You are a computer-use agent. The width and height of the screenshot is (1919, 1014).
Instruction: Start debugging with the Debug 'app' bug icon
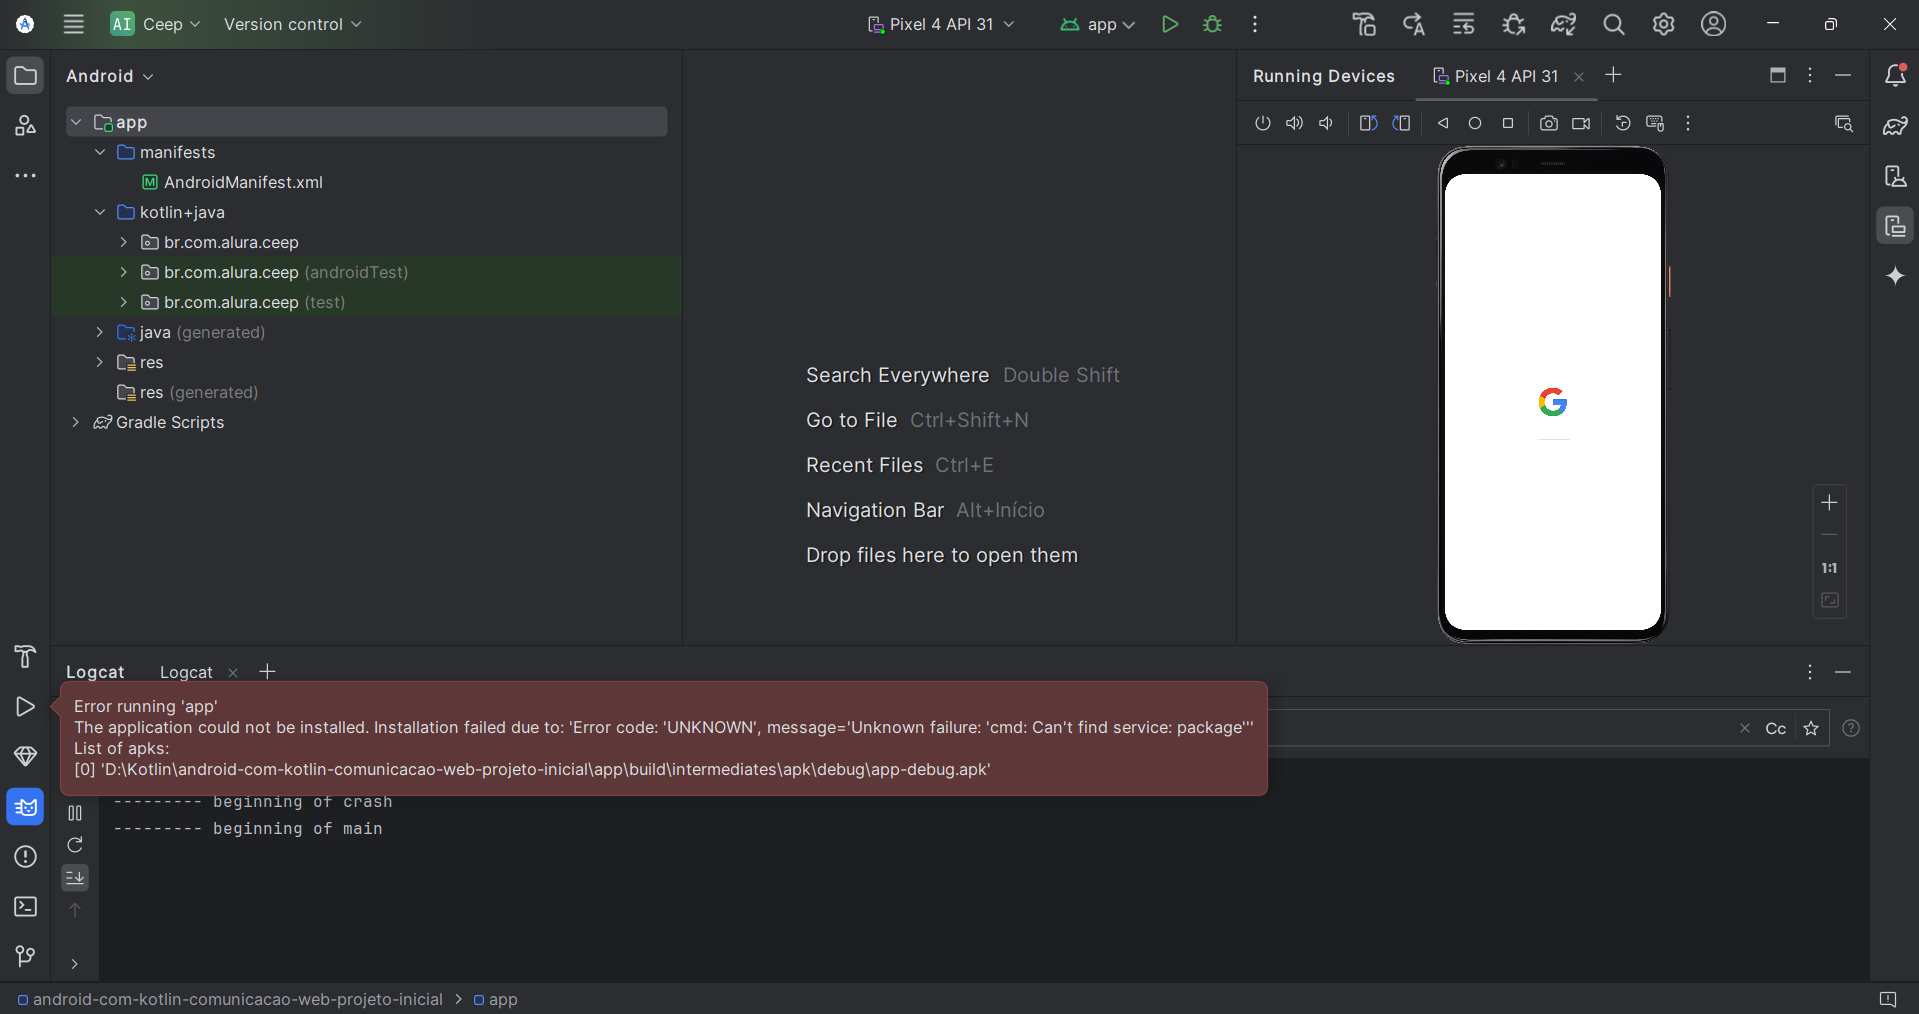click(x=1212, y=24)
